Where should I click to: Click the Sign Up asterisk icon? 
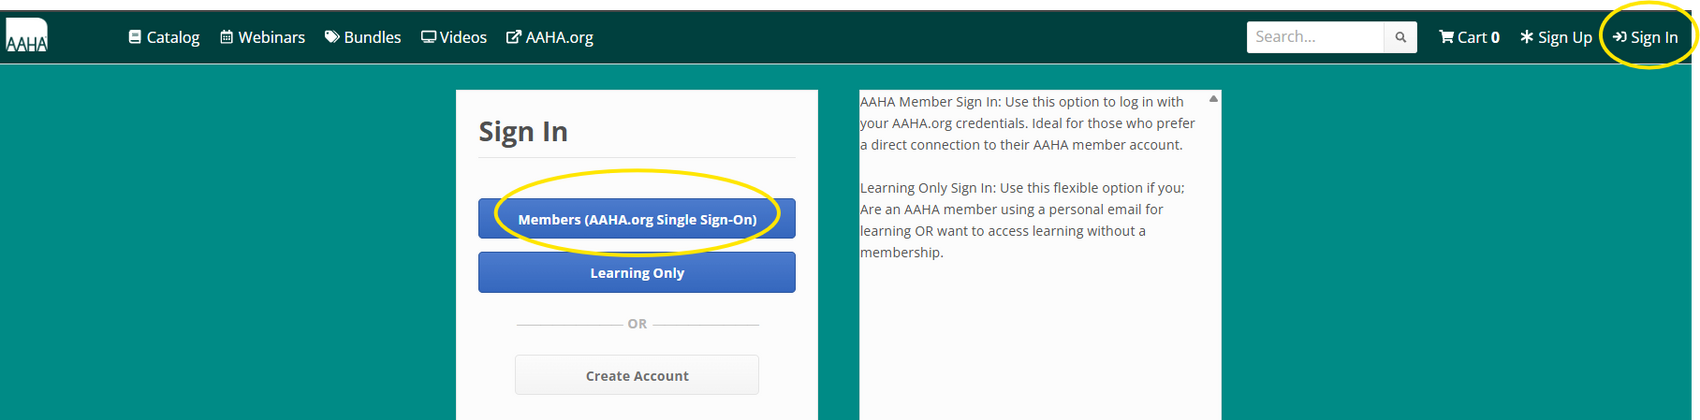[x=1527, y=37]
